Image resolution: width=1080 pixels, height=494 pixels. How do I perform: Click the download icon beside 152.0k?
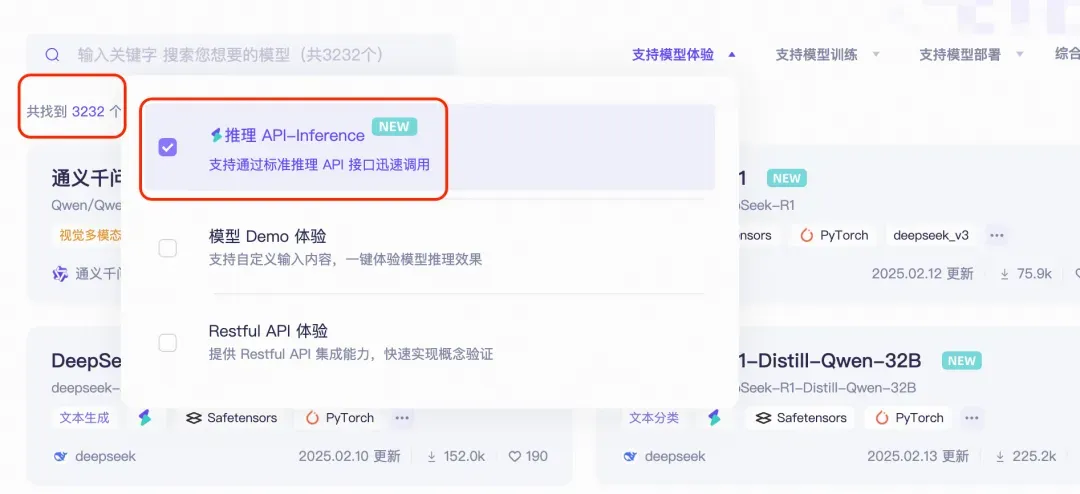click(432, 456)
